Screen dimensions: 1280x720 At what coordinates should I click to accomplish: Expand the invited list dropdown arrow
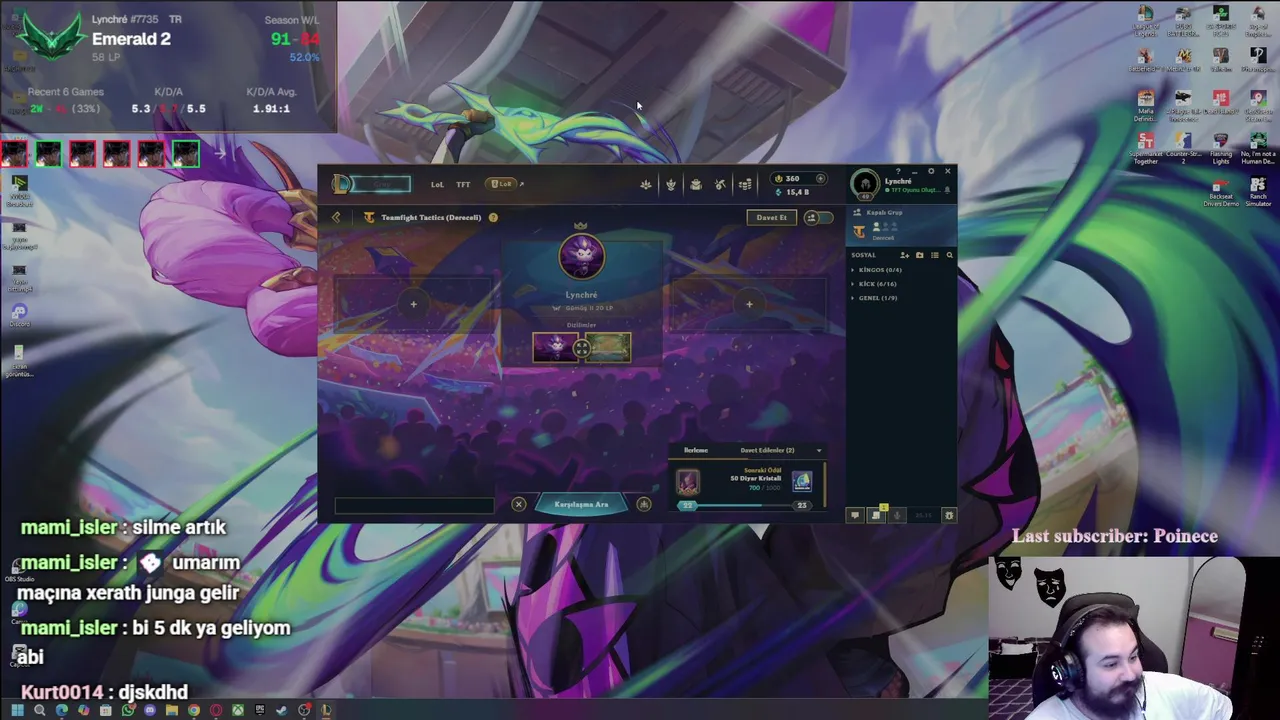[x=819, y=451]
